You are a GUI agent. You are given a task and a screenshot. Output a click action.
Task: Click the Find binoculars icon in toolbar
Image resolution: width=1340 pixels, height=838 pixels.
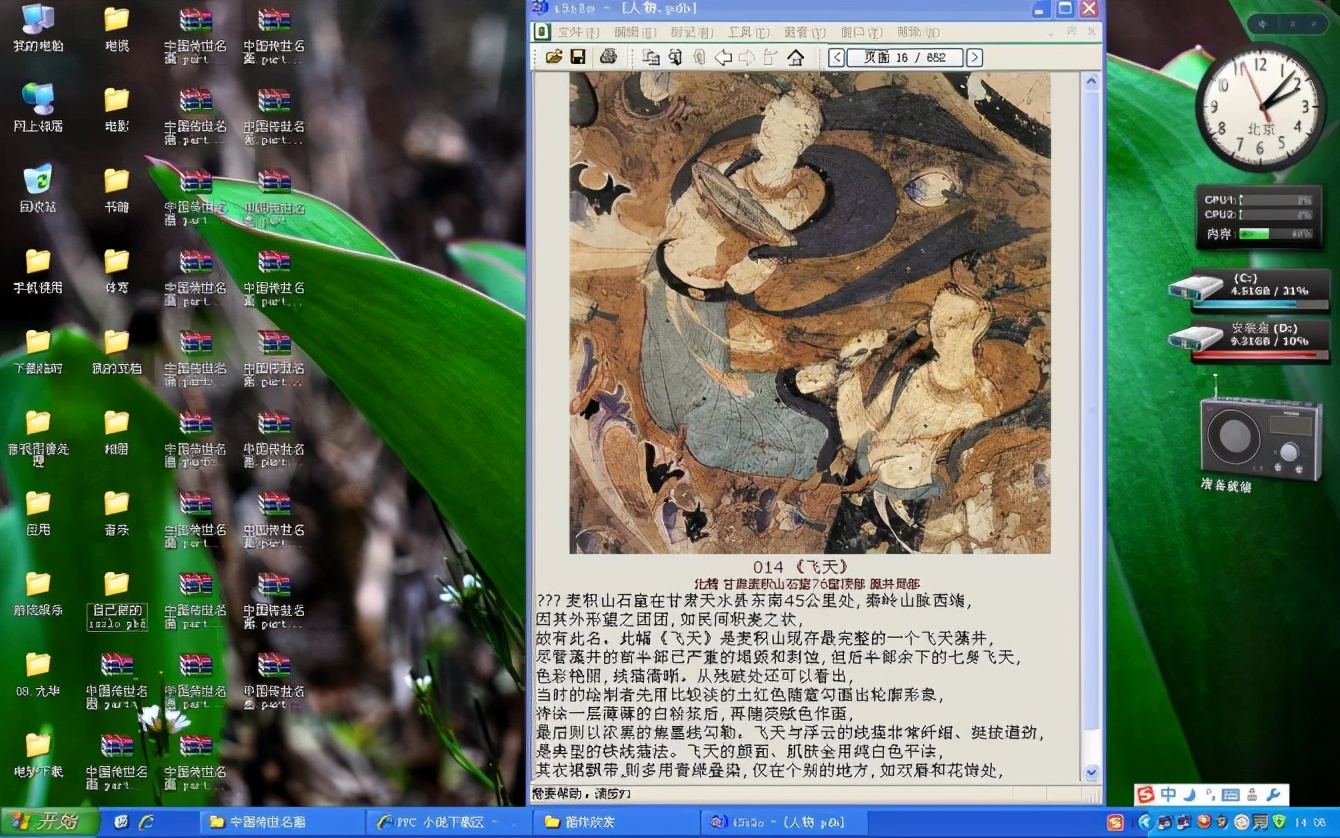click(675, 57)
